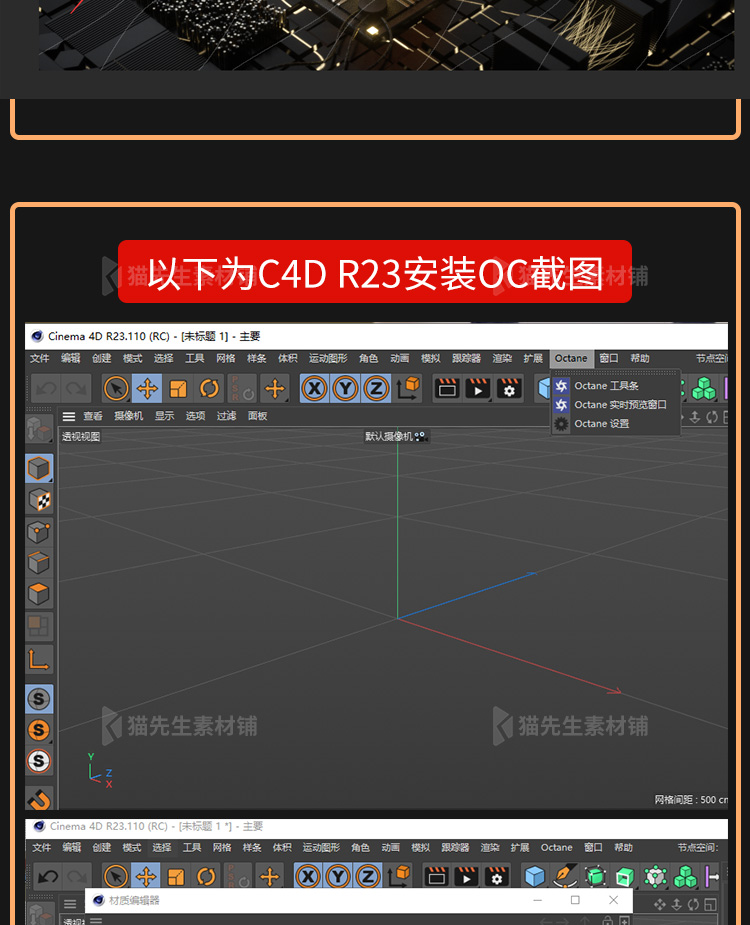Click the magnet icon in upper sidebar
Screen dimensions: 750x925
pyautogui.click(x=39, y=799)
